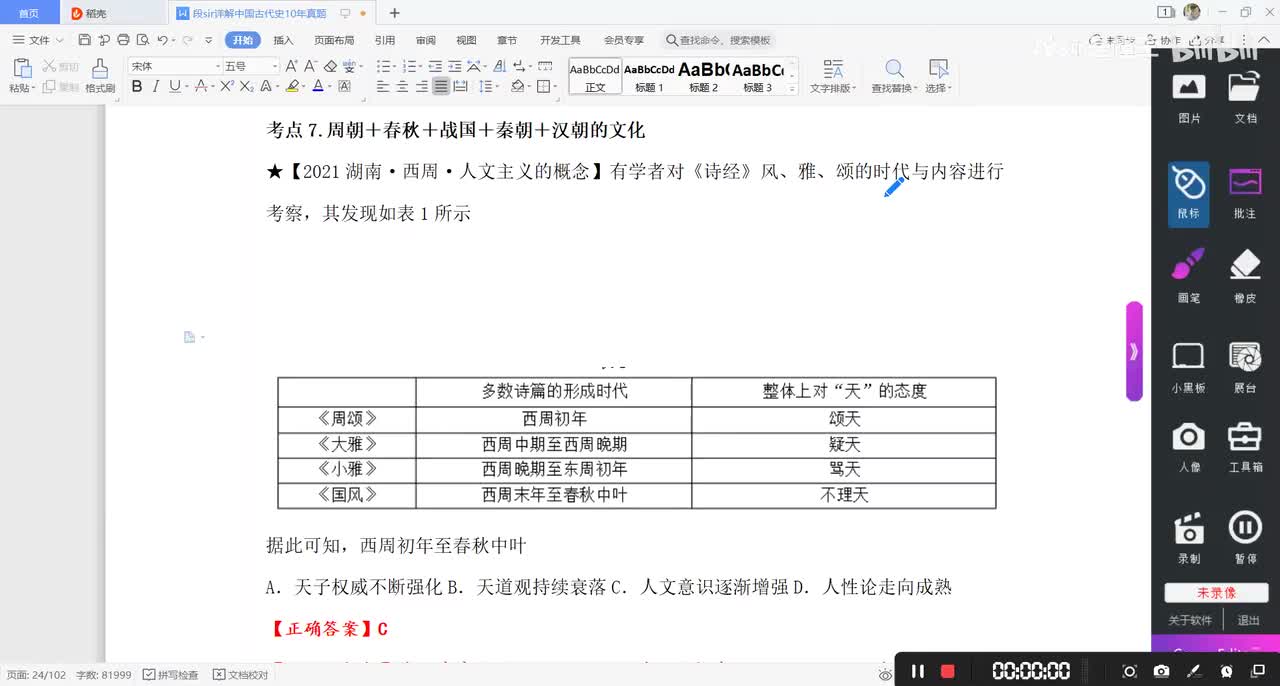
Task: Expand the styles gallery
Action: (793, 89)
